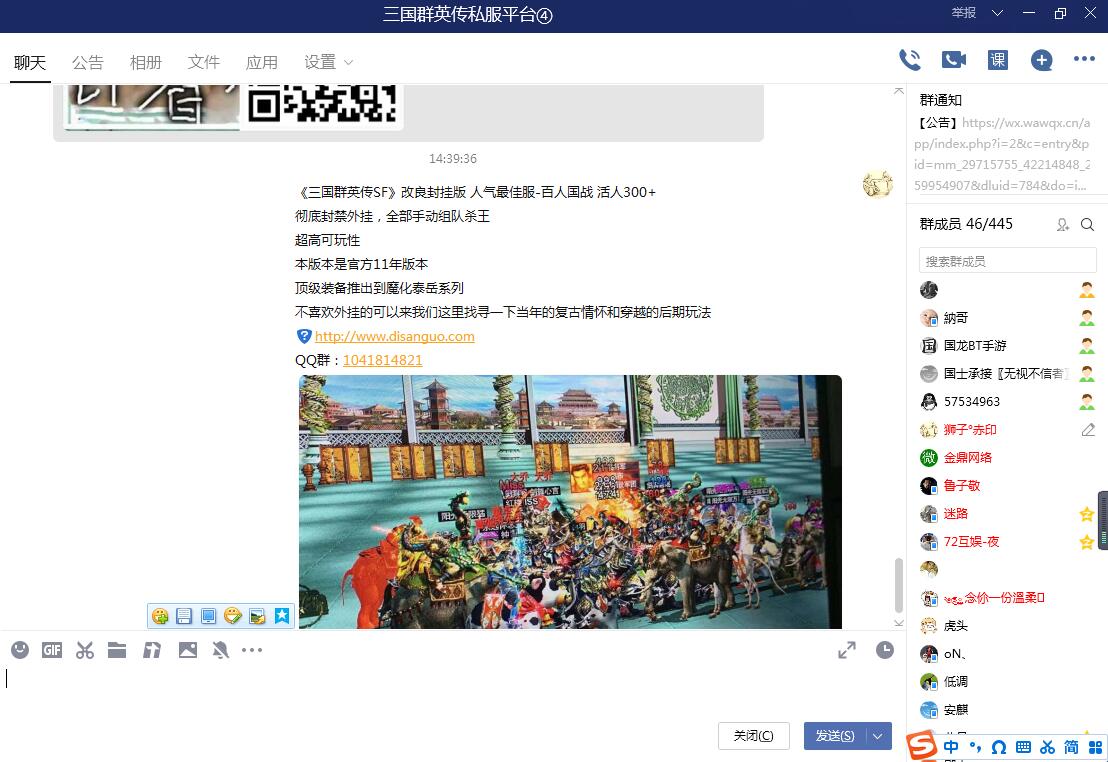
Task: Click the send-to-phone icon on image toolbar
Action: point(208,616)
